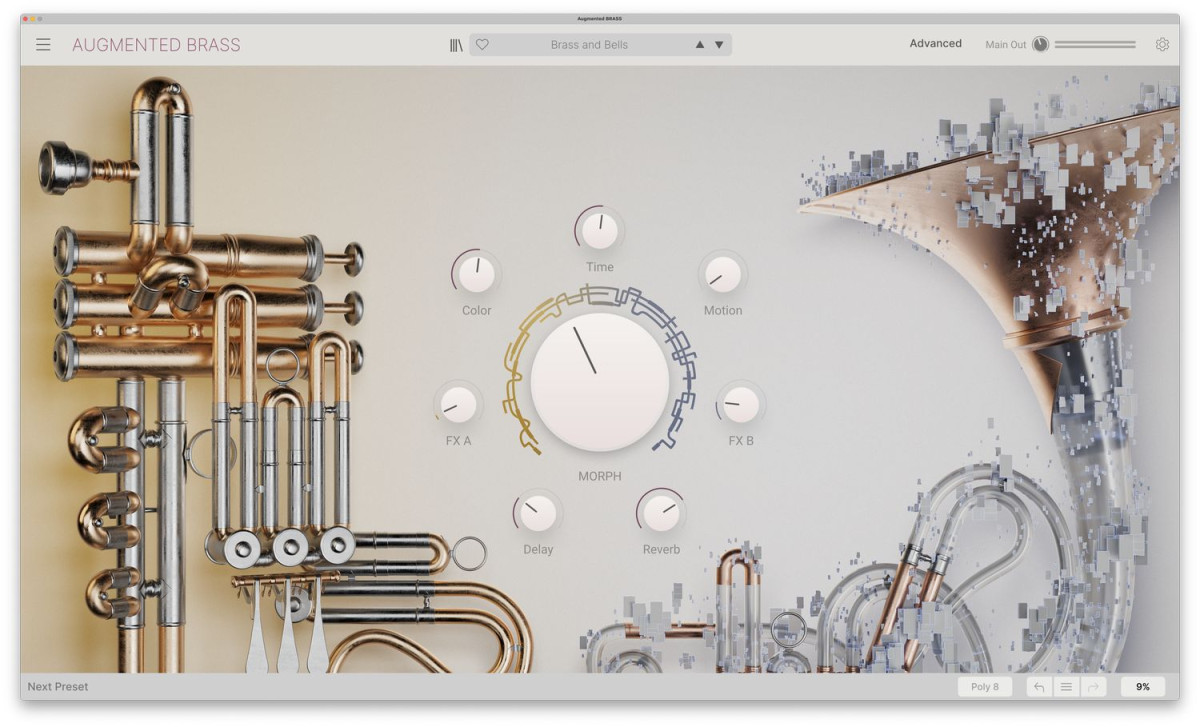This screenshot has height=727, width=1200.
Task: Click the Delay knob
Action: [538, 513]
